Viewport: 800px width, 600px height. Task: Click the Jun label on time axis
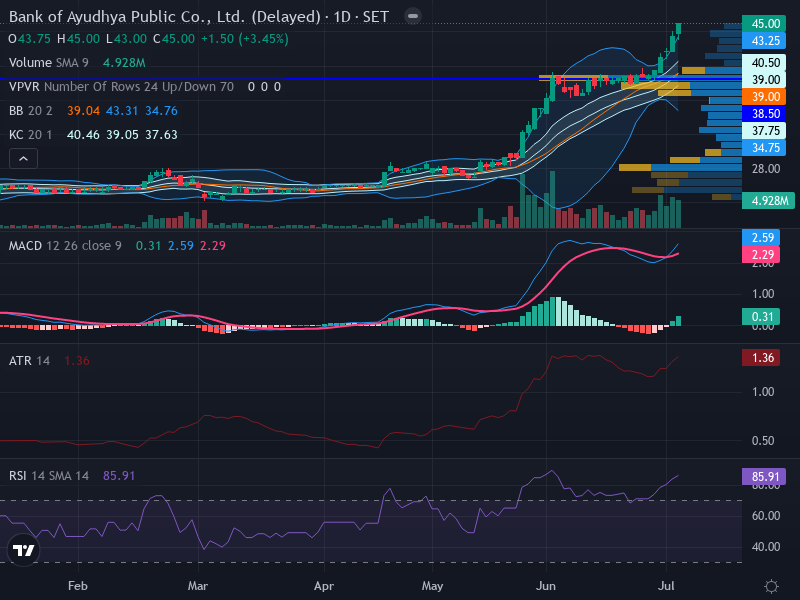(x=545, y=586)
